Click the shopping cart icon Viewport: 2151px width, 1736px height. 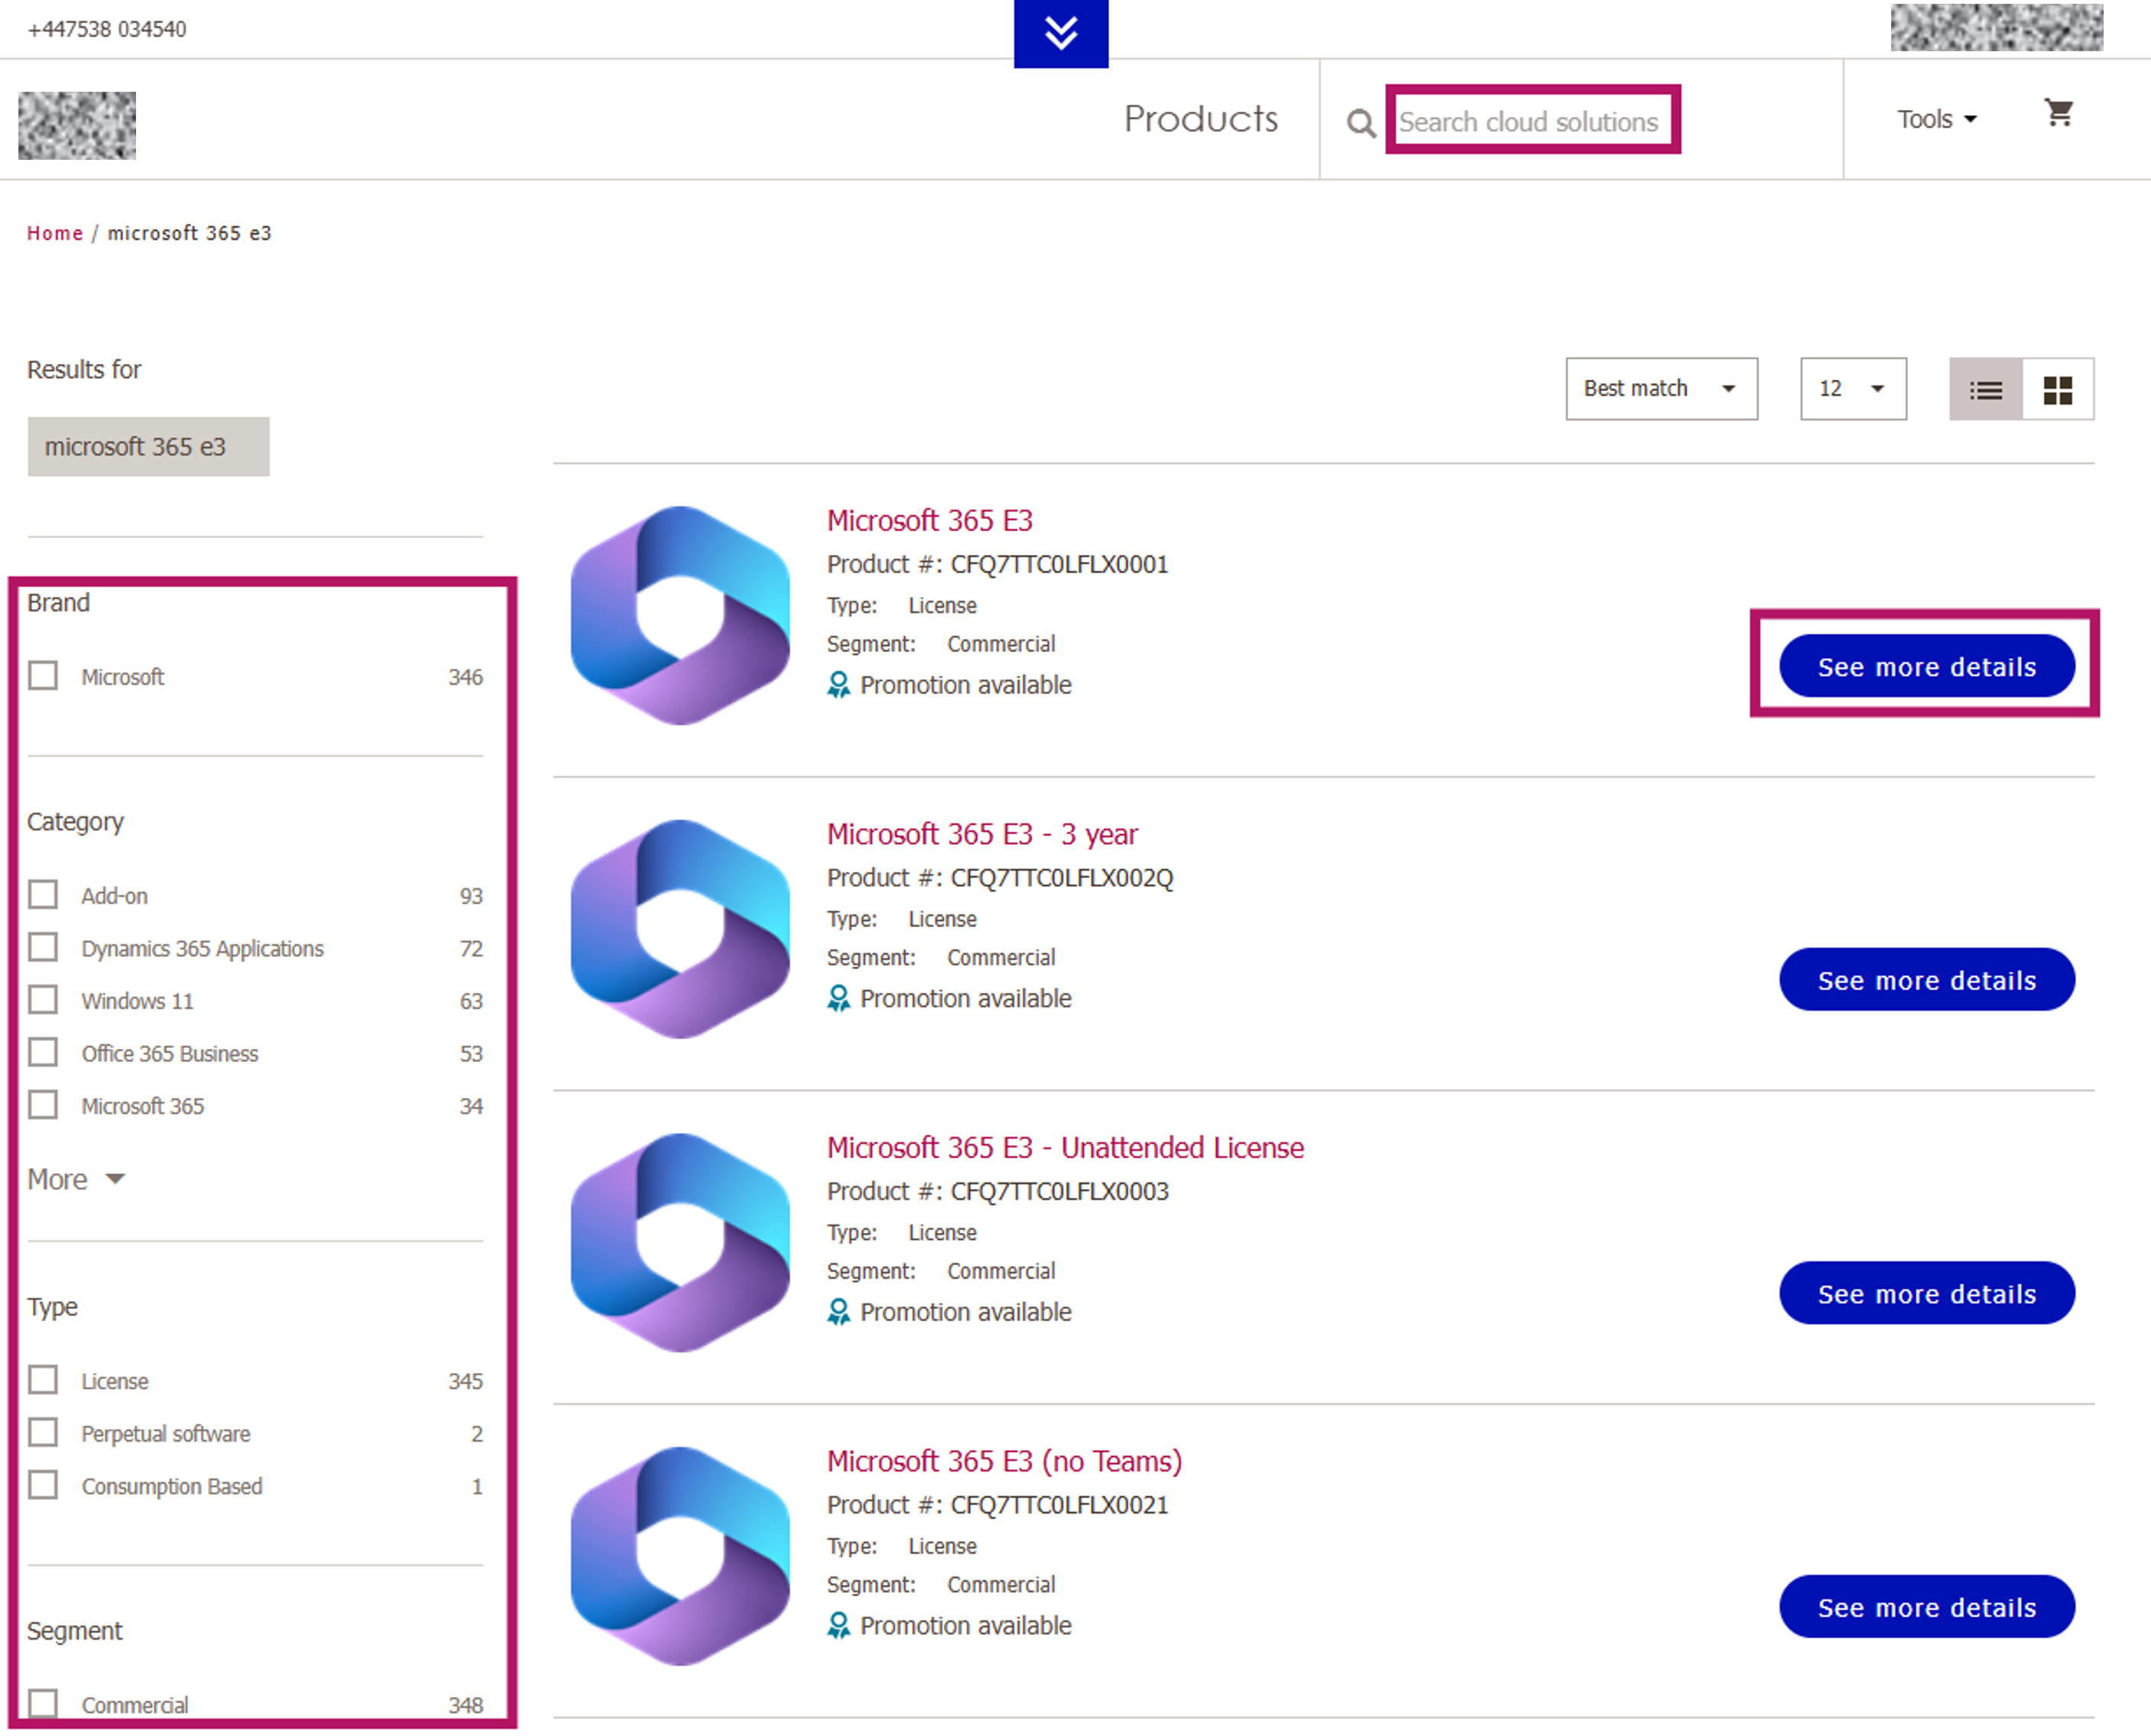[x=2058, y=114]
